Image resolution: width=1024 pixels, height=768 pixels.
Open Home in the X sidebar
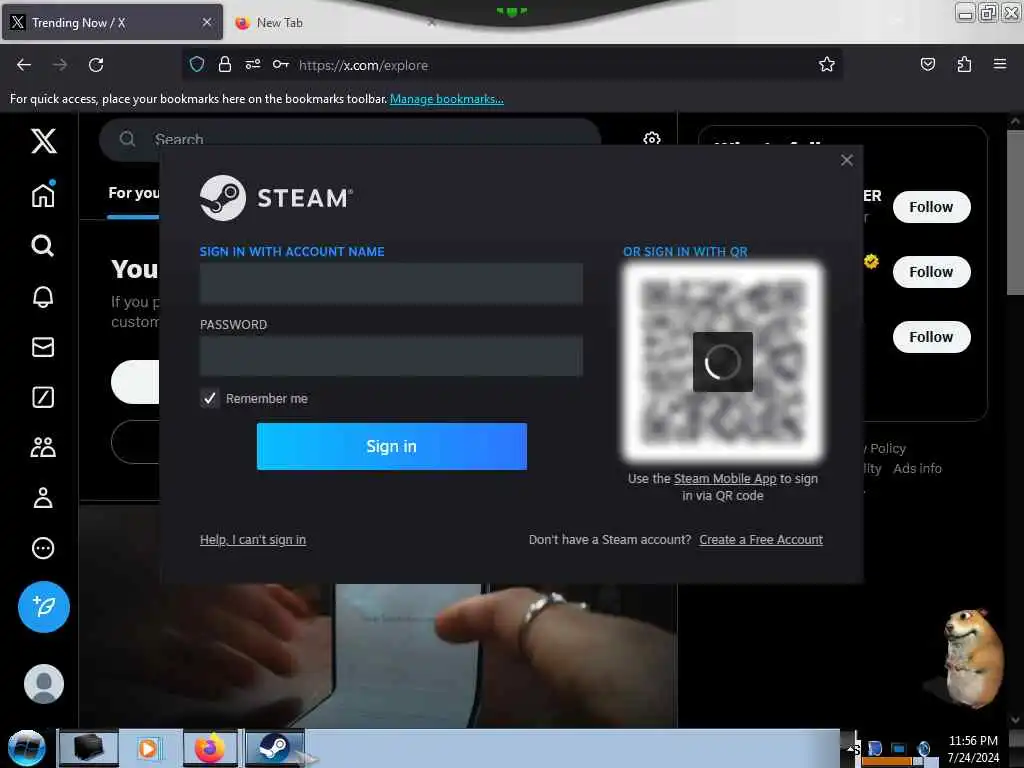click(43, 194)
